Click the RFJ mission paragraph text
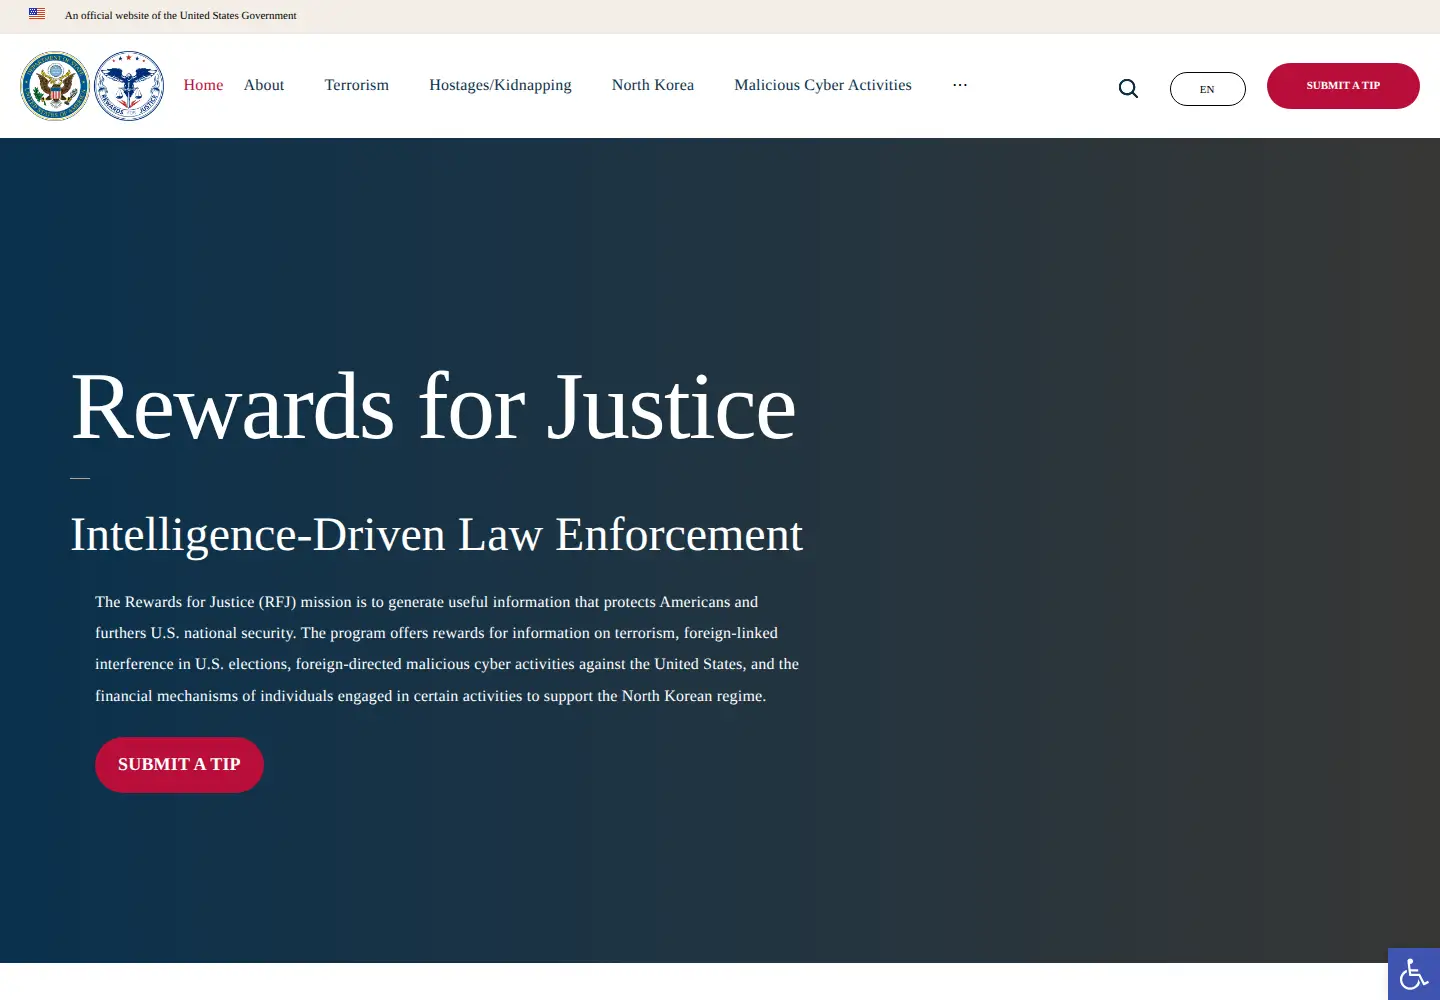The width and height of the screenshot is (1440, 1000). click(x=447, y=649)
